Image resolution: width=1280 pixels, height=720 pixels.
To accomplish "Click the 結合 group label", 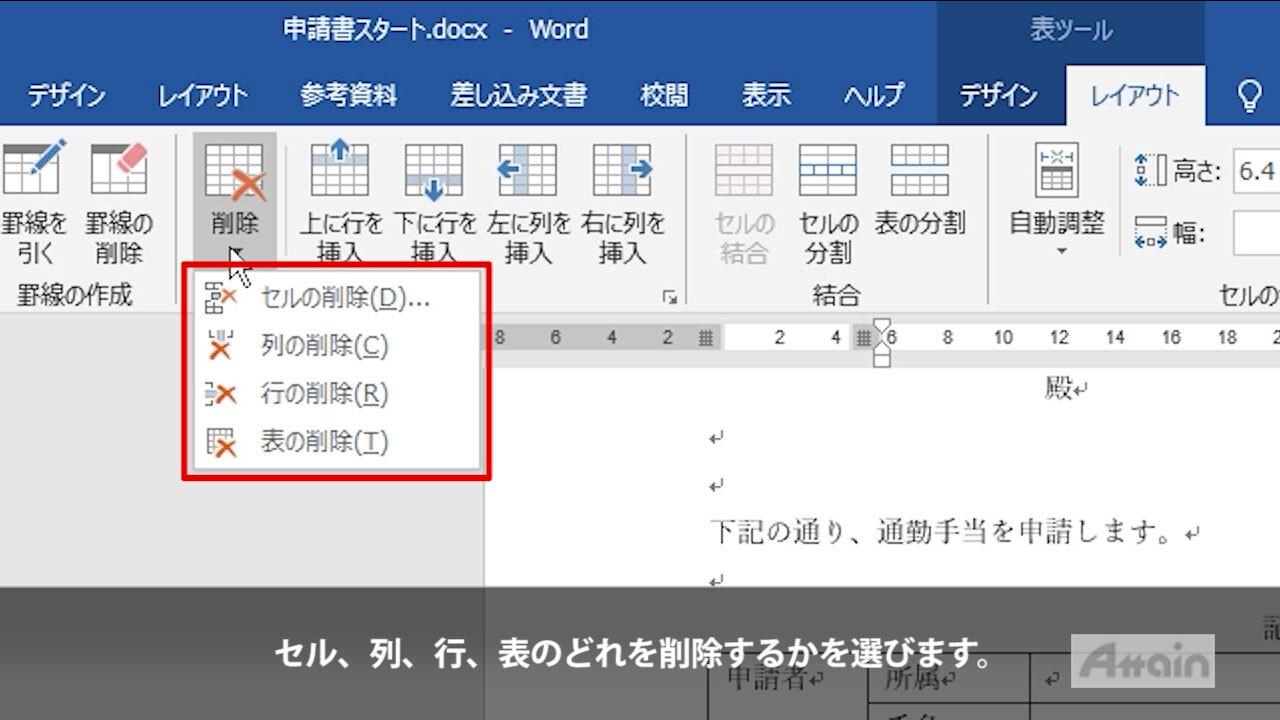I will click(836, 296).
